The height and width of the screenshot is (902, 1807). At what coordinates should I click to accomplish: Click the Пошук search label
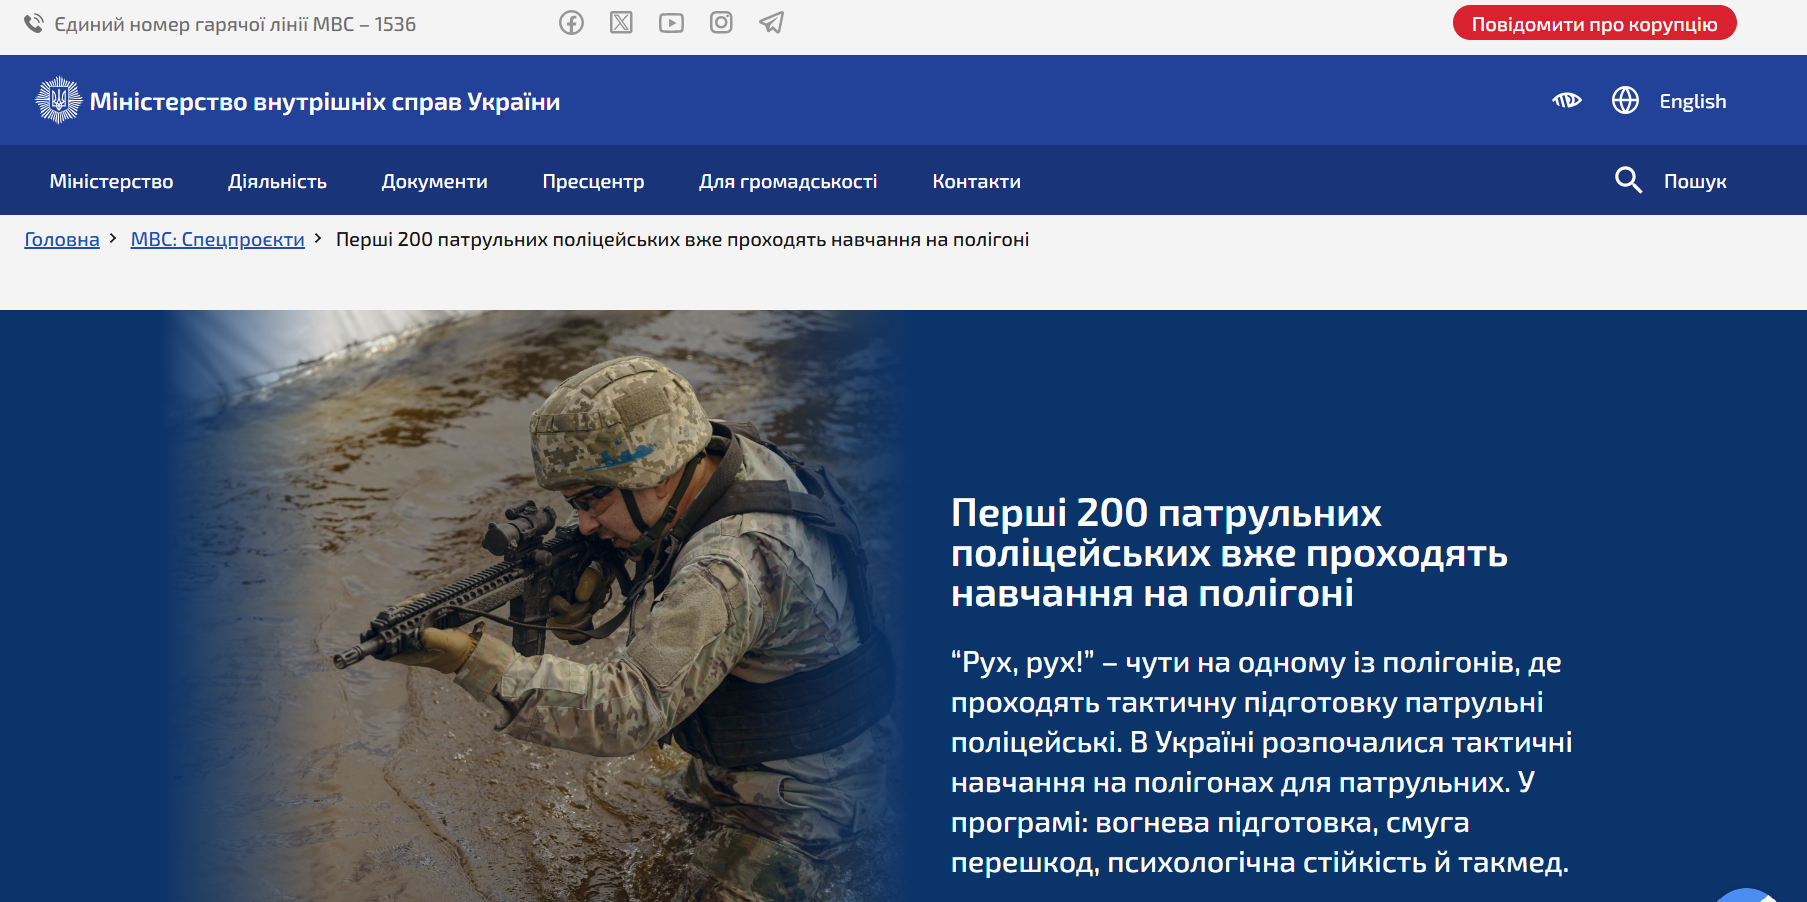point(1695,181)
